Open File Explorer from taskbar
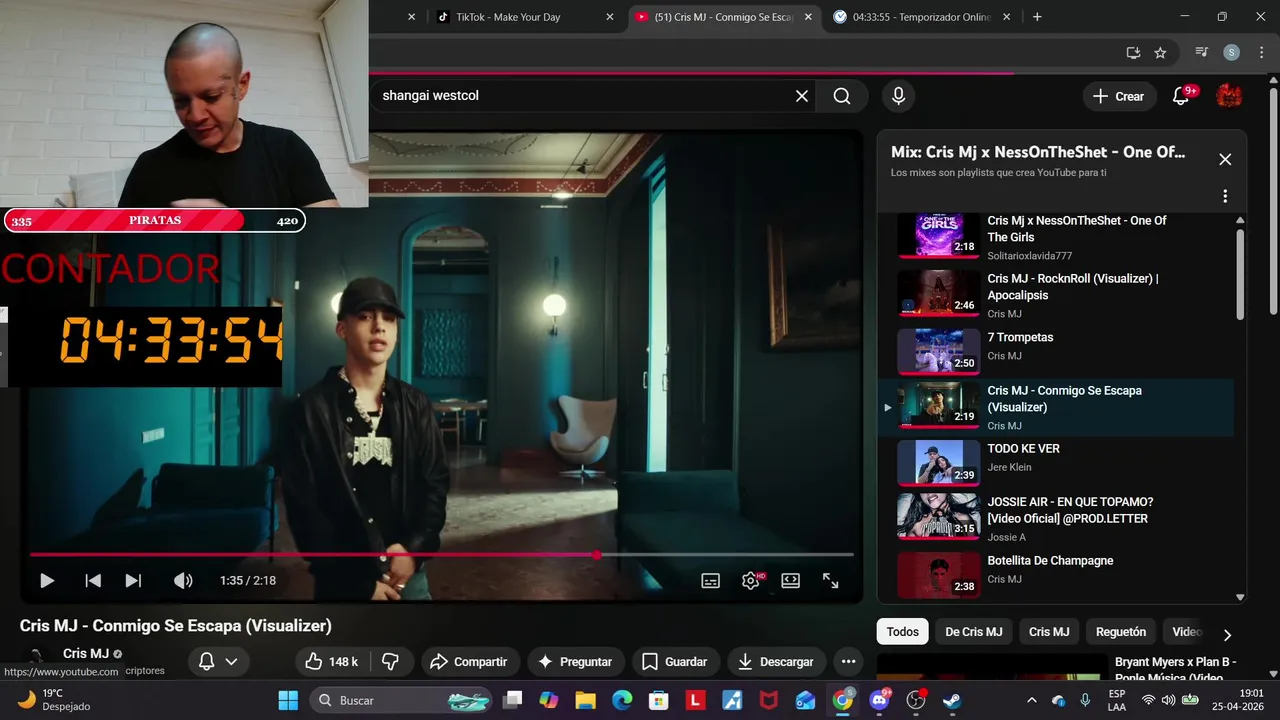 585,700
